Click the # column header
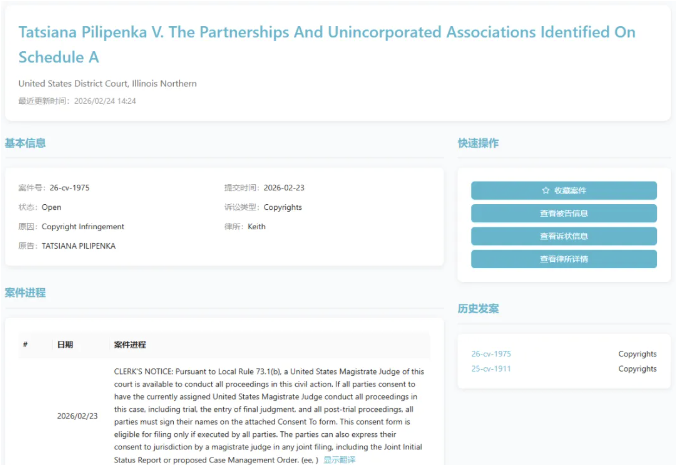 25,344
